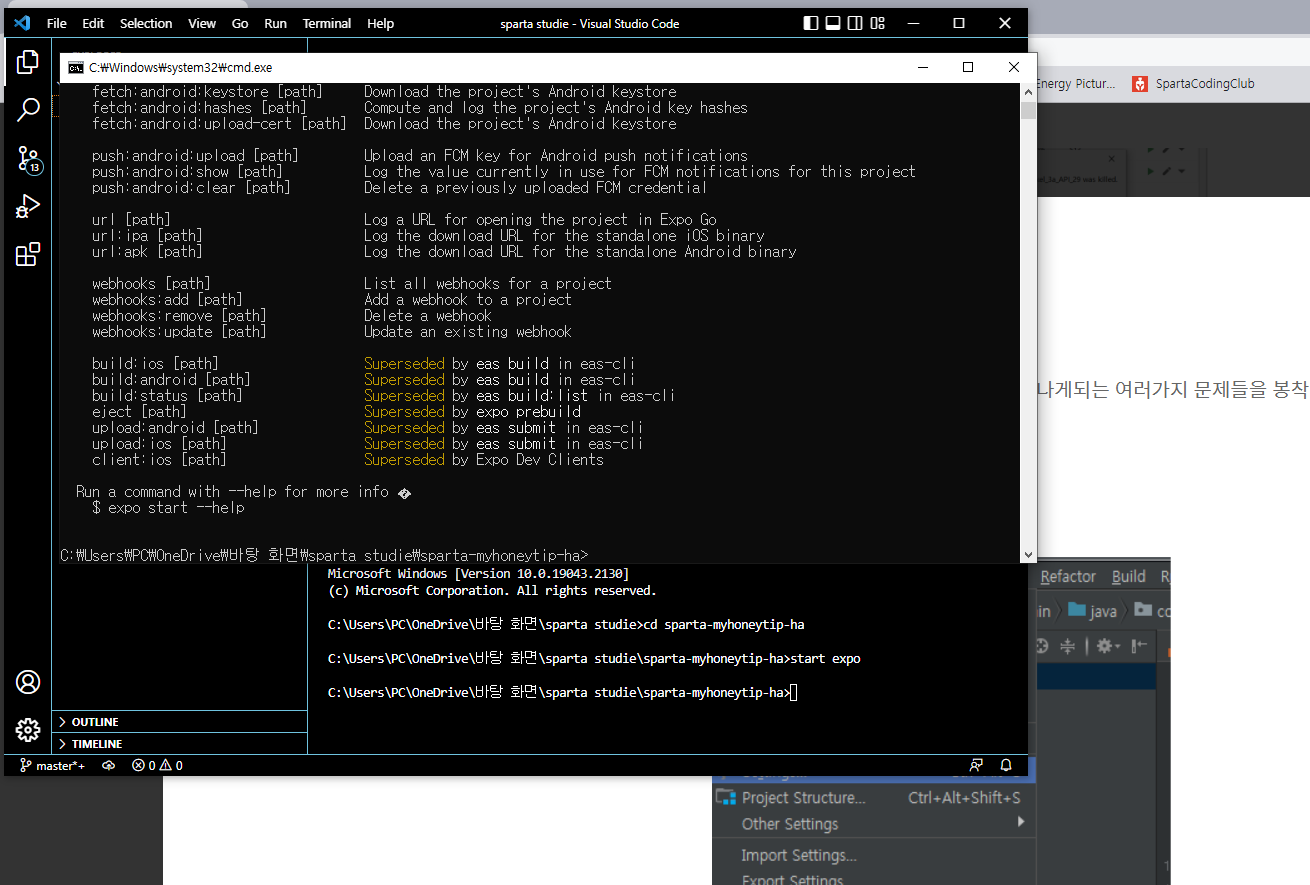Image resolution: width=1310 pixels, height=885 pixels.
Task: Toggle the secondary side bar layout icon
Action: pos(856,23)
